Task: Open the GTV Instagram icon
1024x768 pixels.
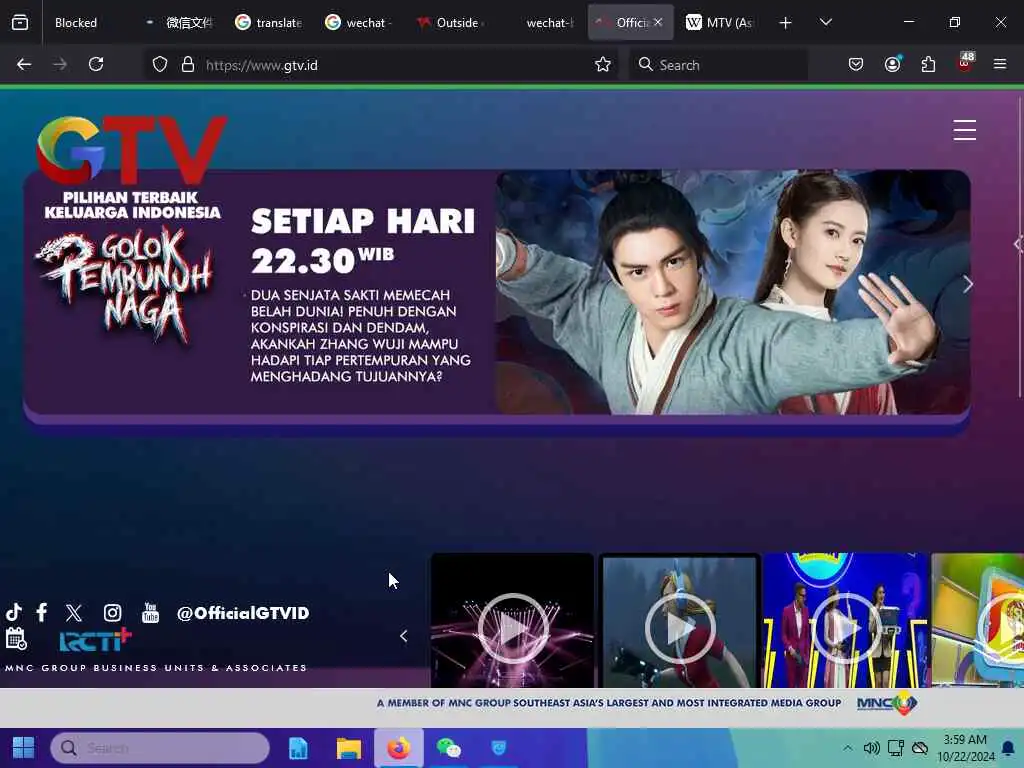Action: click(112, 613)
